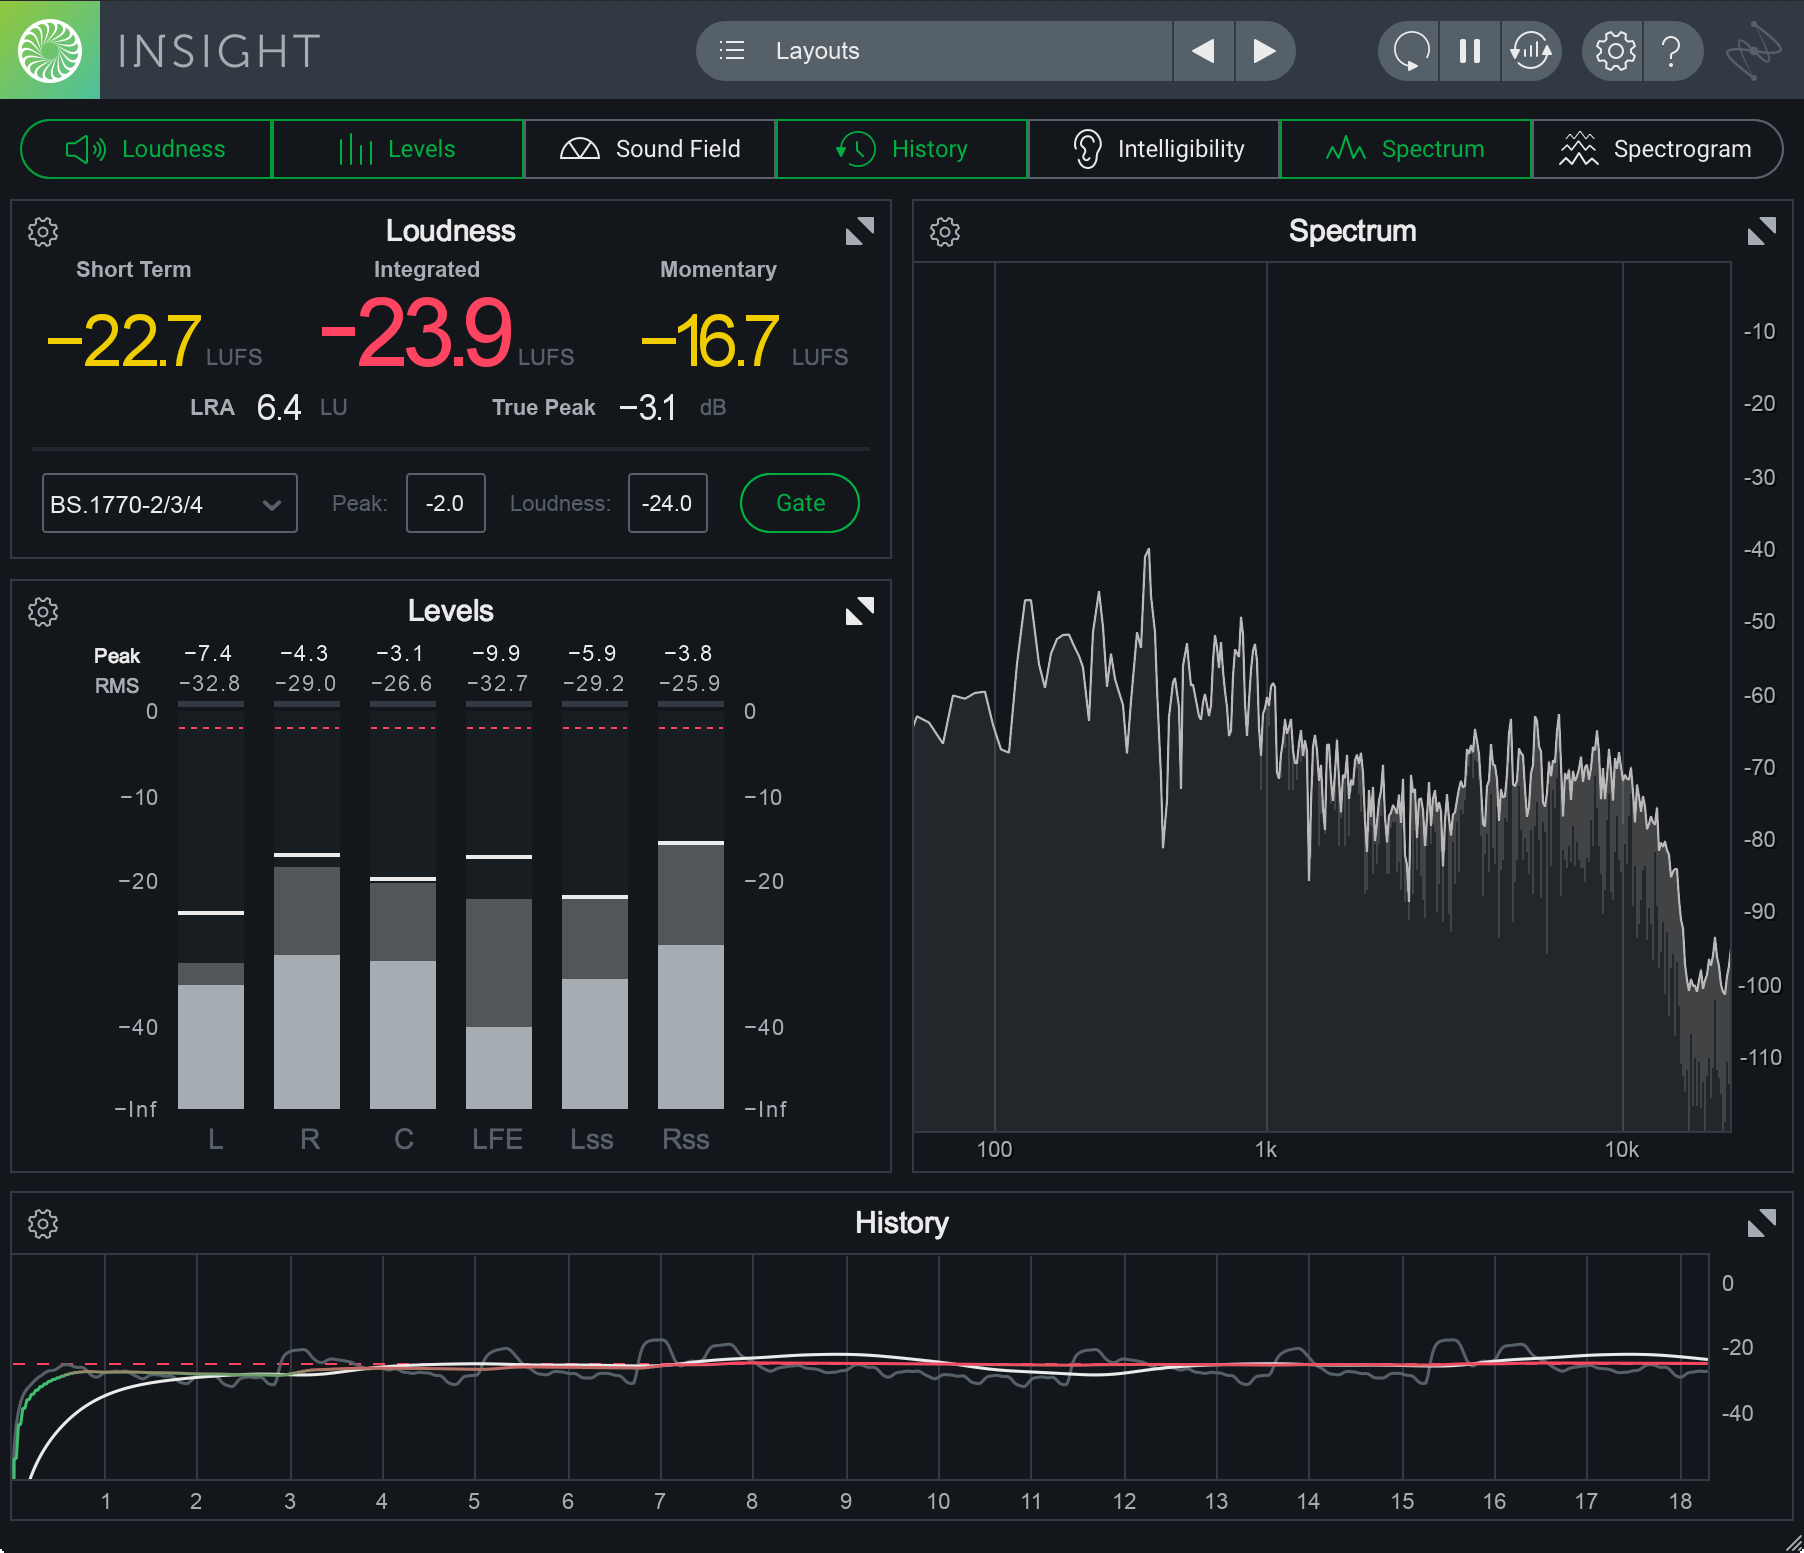1804x1553 pixels.
Task: Click the Loudness target field
Action: [x=668, y=503]
